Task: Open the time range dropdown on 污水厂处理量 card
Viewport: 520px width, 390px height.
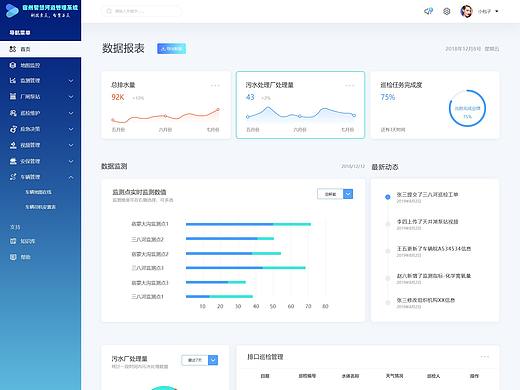Action: pos(213,360)
